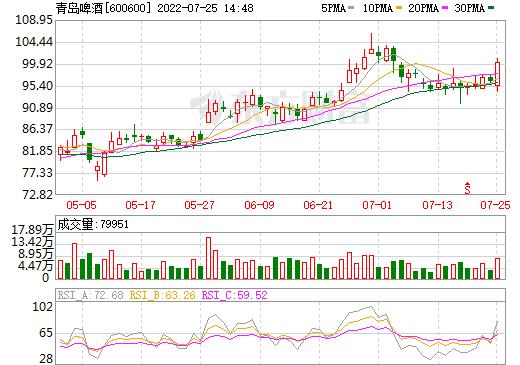
Task: Click the 20PMA legend label
Action: click(x=423, y=8)
